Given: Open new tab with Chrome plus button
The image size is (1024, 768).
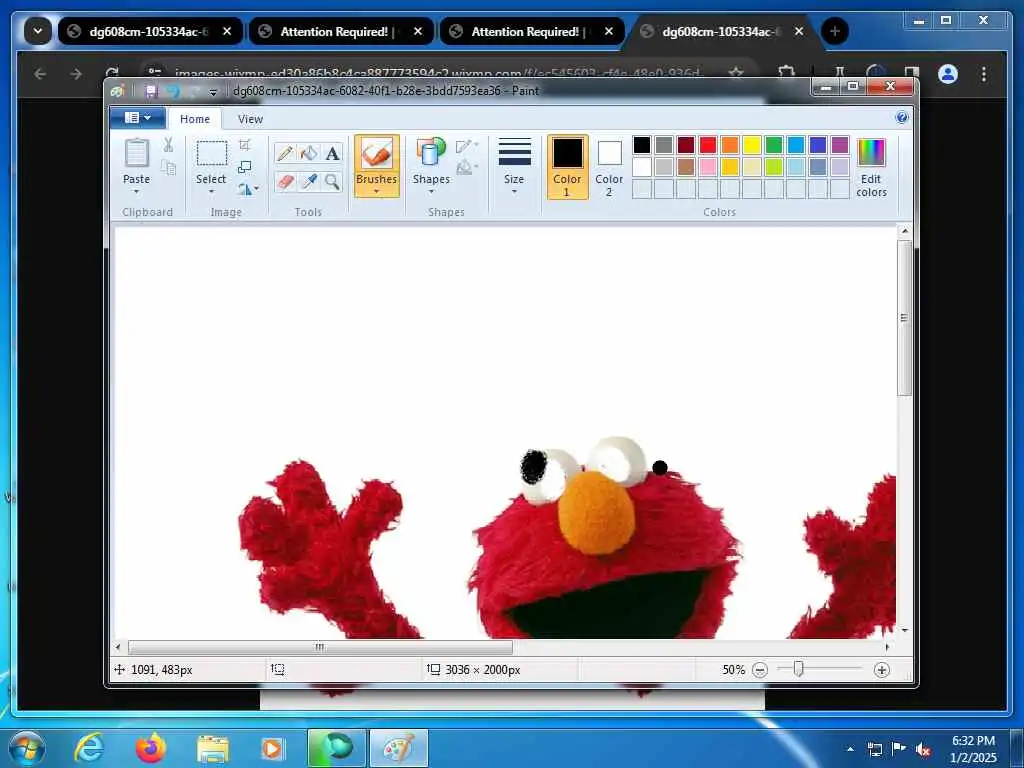Looking at the screenshot, I should [x=835, y=31].
